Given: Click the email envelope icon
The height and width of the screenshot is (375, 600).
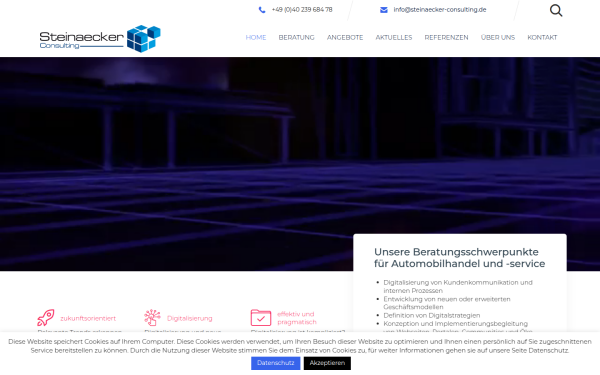Looking at the screenshot, I should click(383, 10).
